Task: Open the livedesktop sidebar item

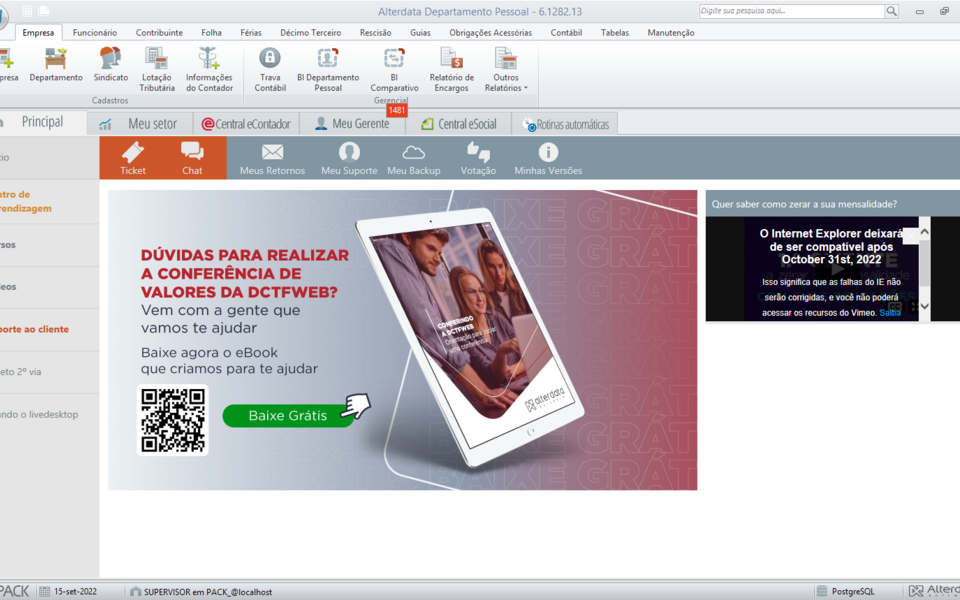Action: (x=39, y=414)
